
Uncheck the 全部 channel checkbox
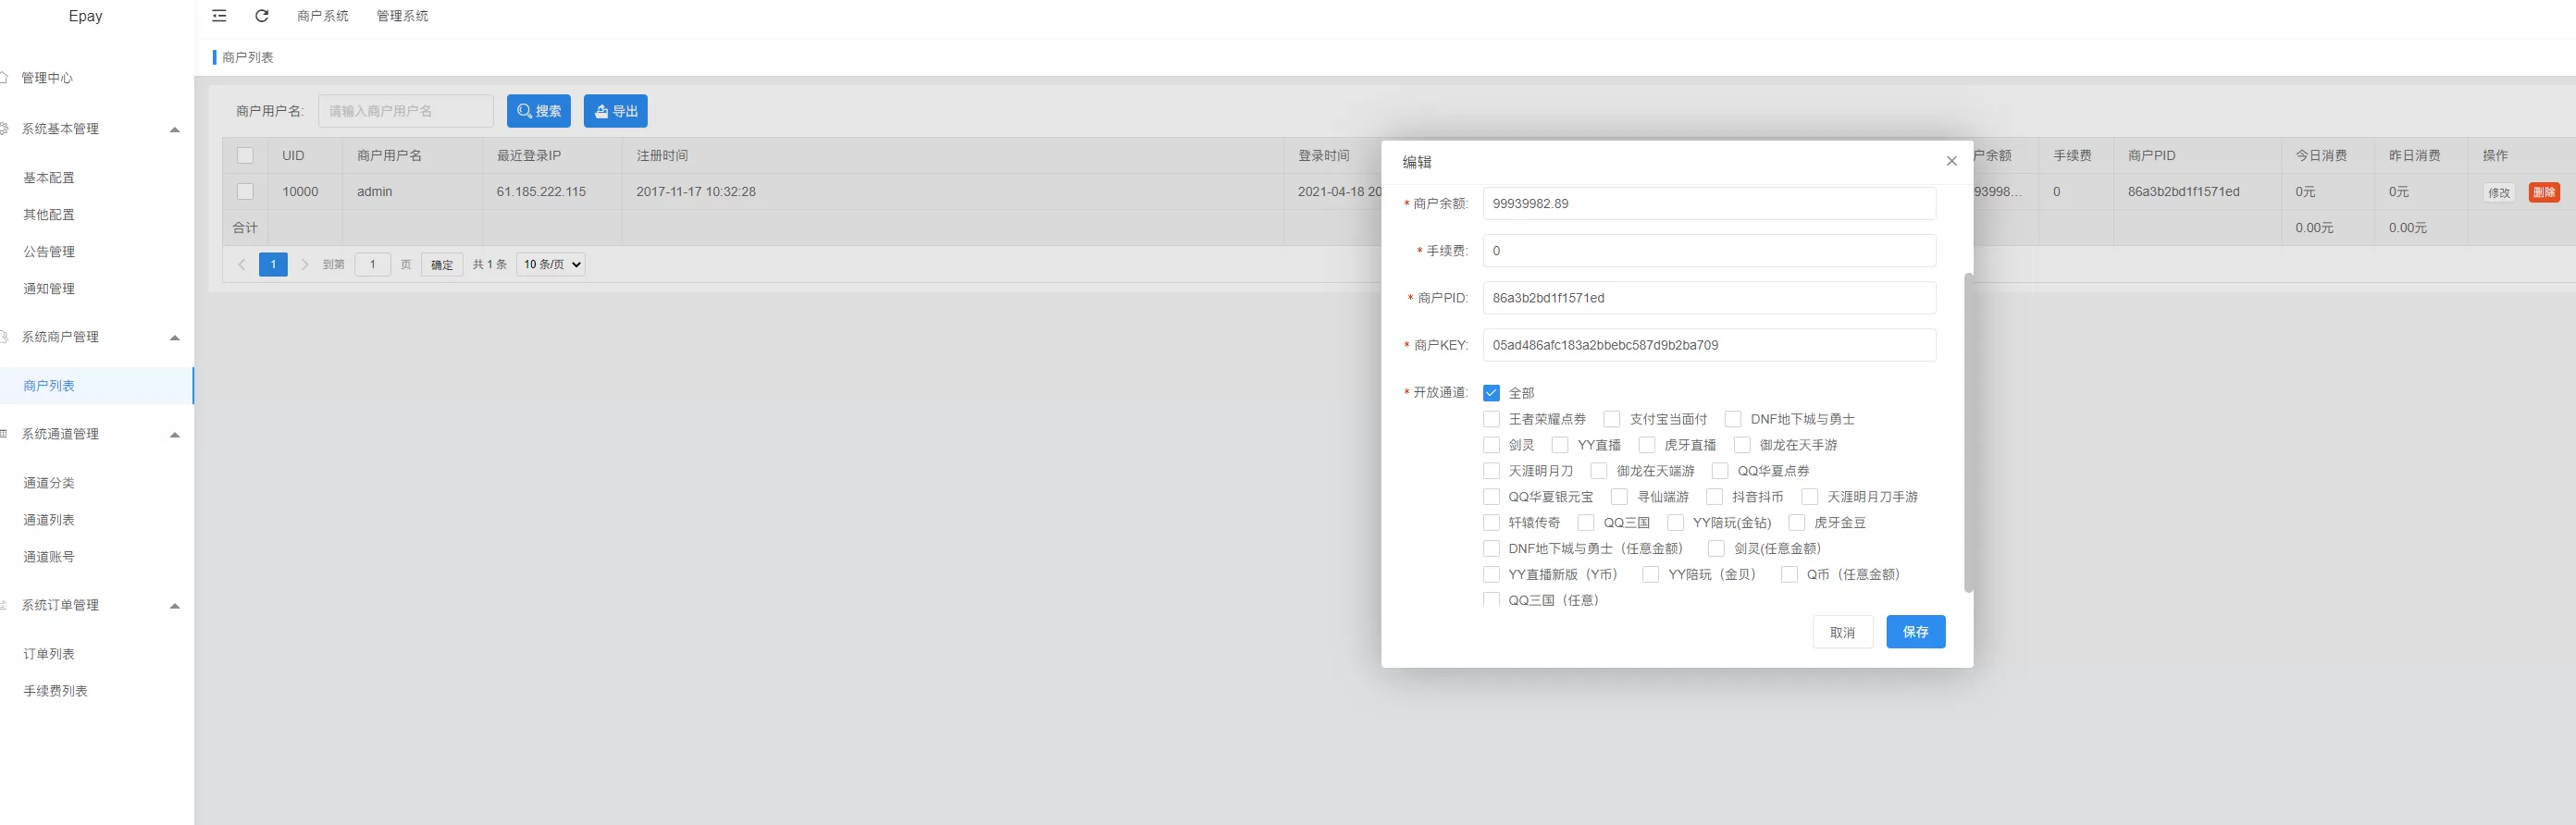(x=1491, y=393)
